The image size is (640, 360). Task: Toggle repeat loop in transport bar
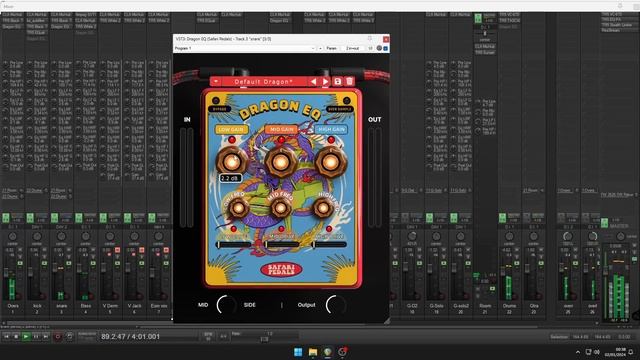(x=69, y=336)
